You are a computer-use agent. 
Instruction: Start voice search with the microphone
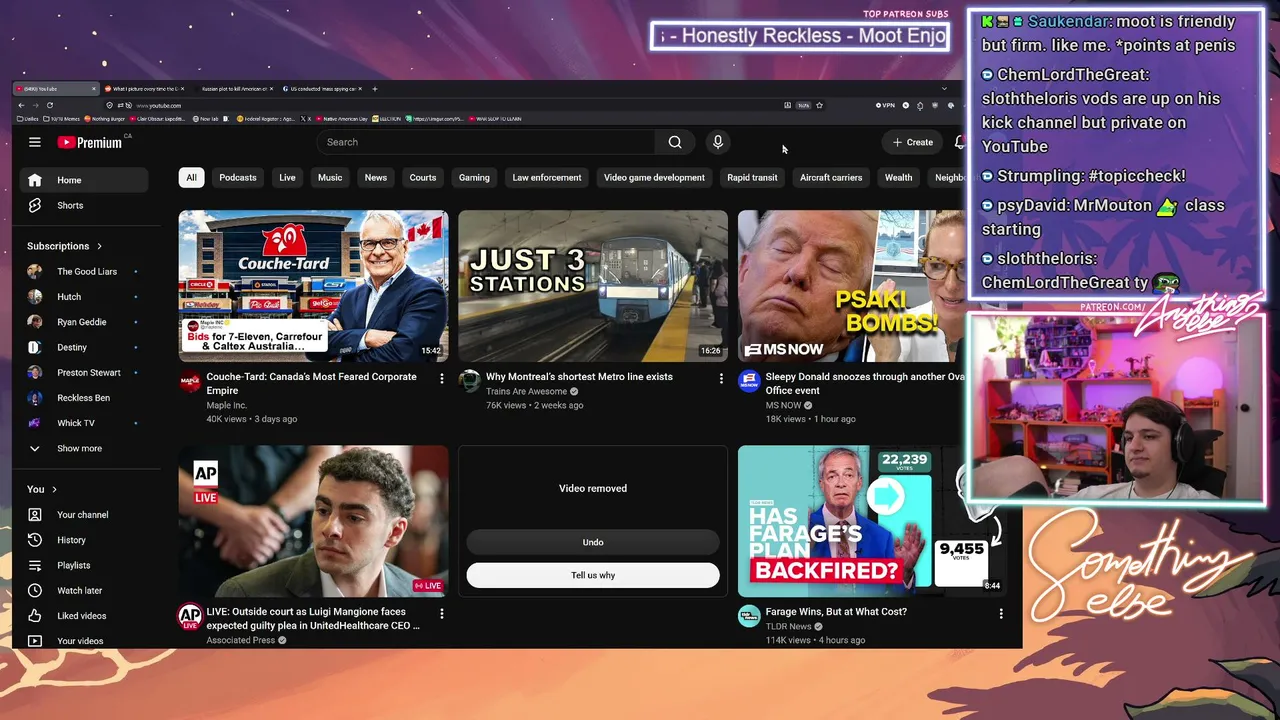coord(717,142)
